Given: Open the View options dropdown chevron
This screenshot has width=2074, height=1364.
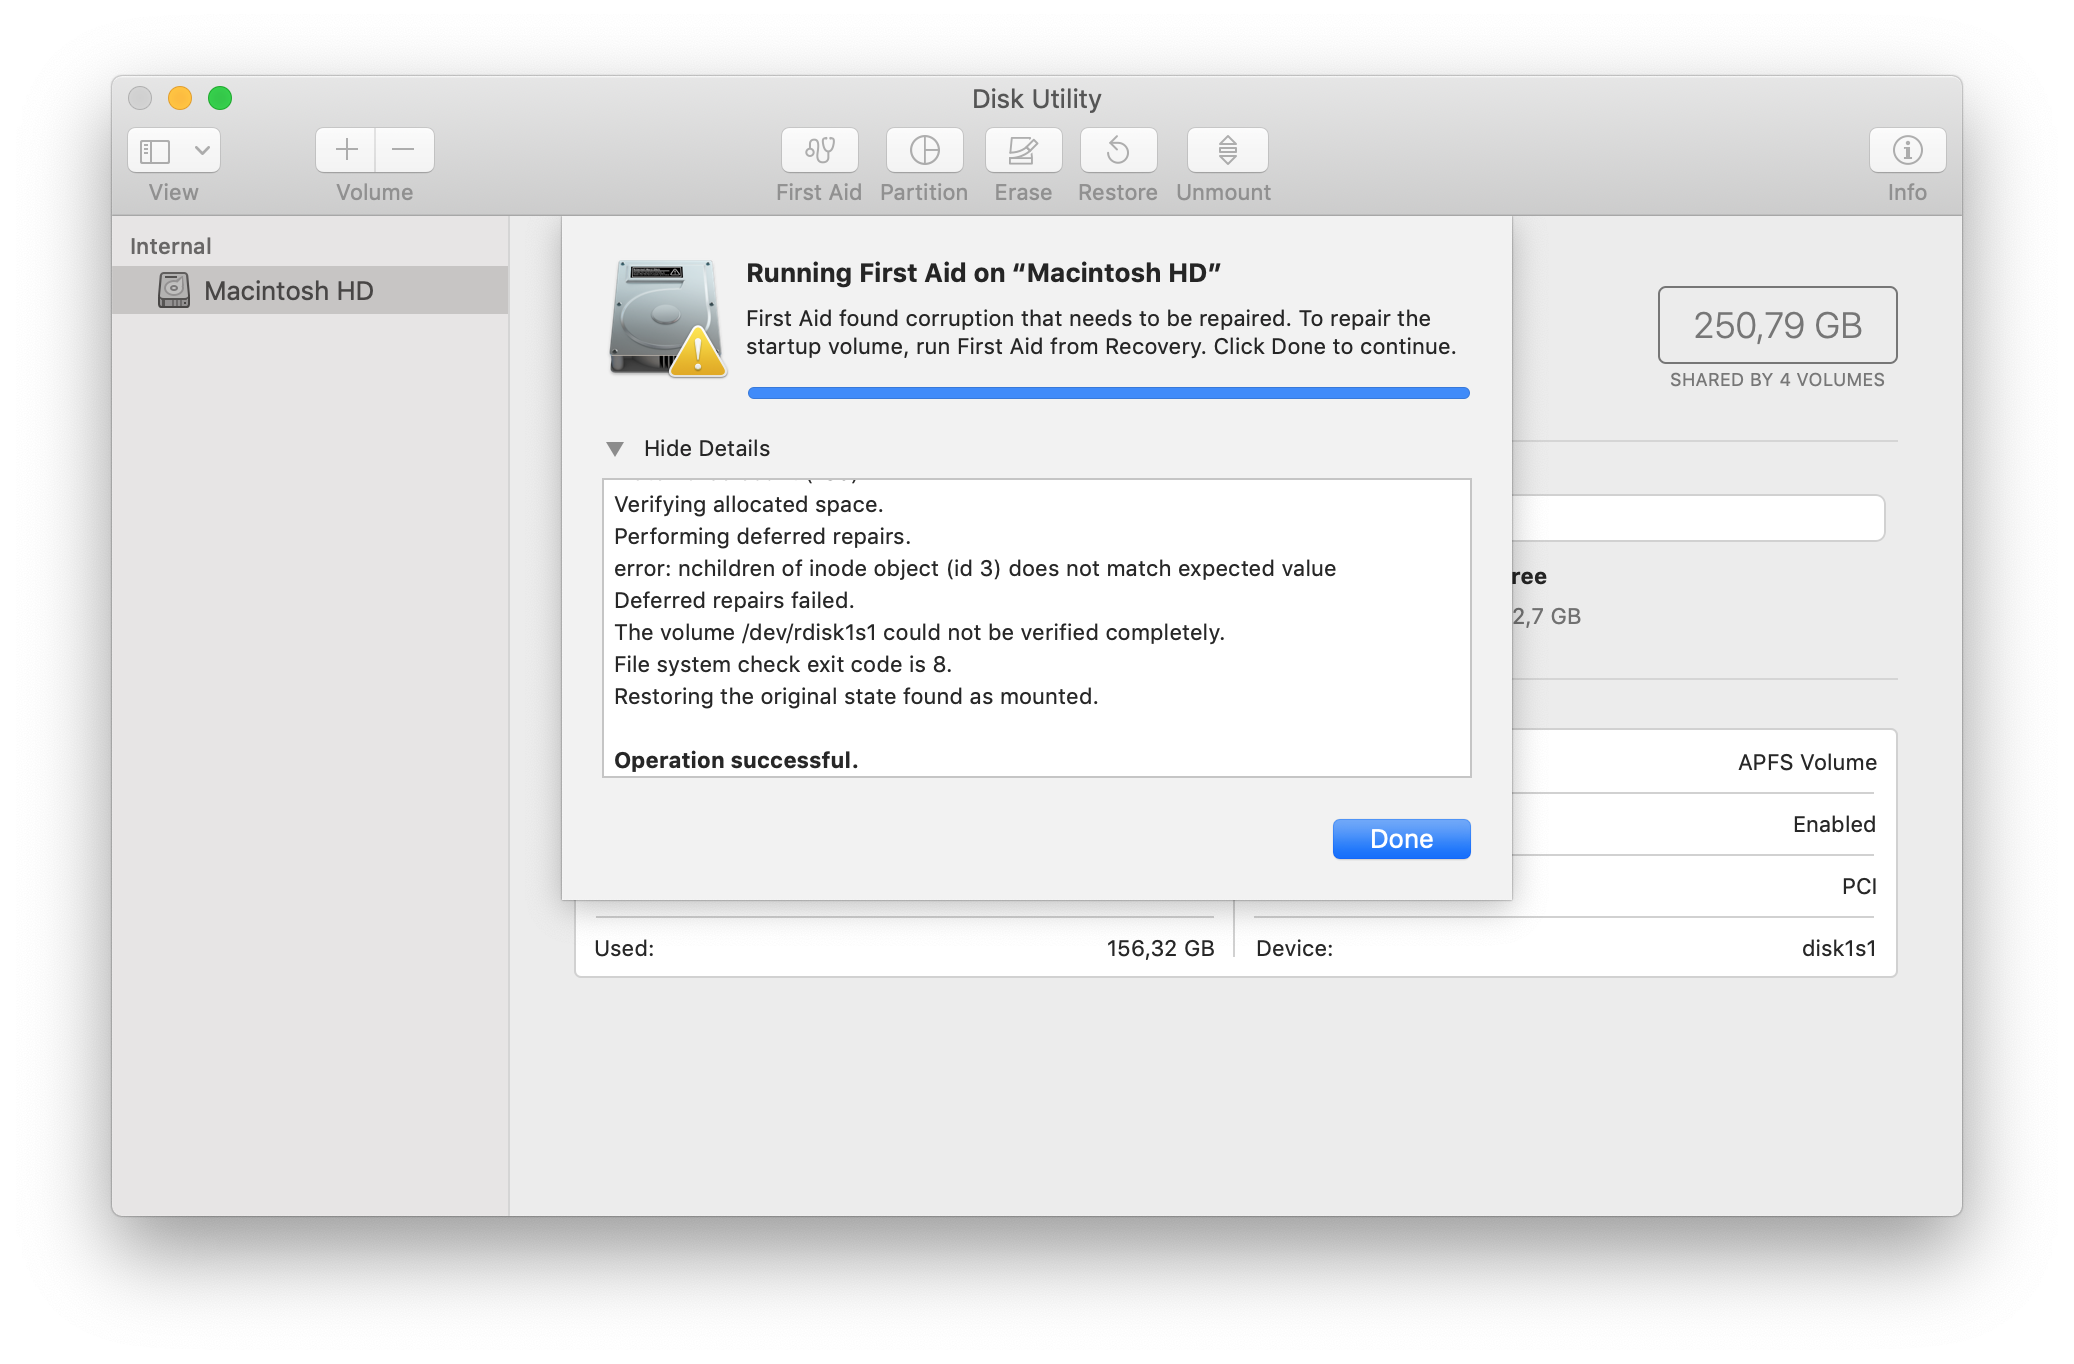Looking at the screenshot, I should coord(201,150).
